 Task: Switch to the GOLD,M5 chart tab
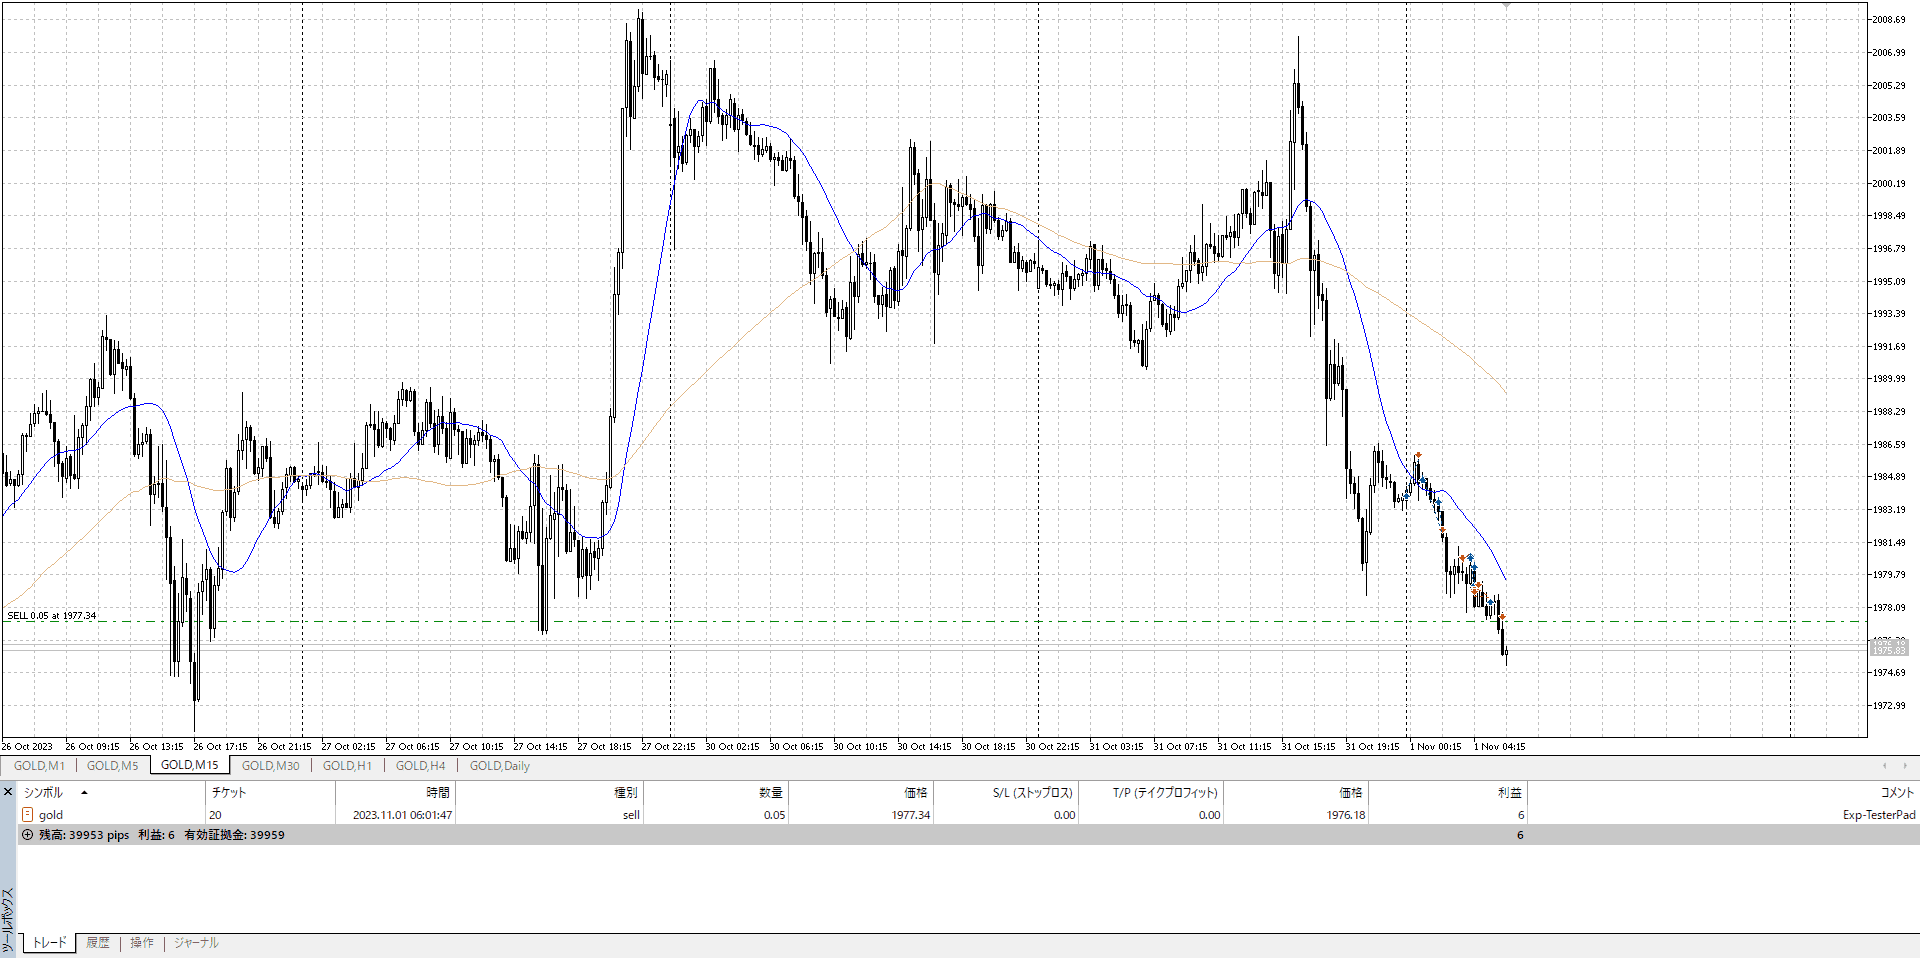(112, 766)
